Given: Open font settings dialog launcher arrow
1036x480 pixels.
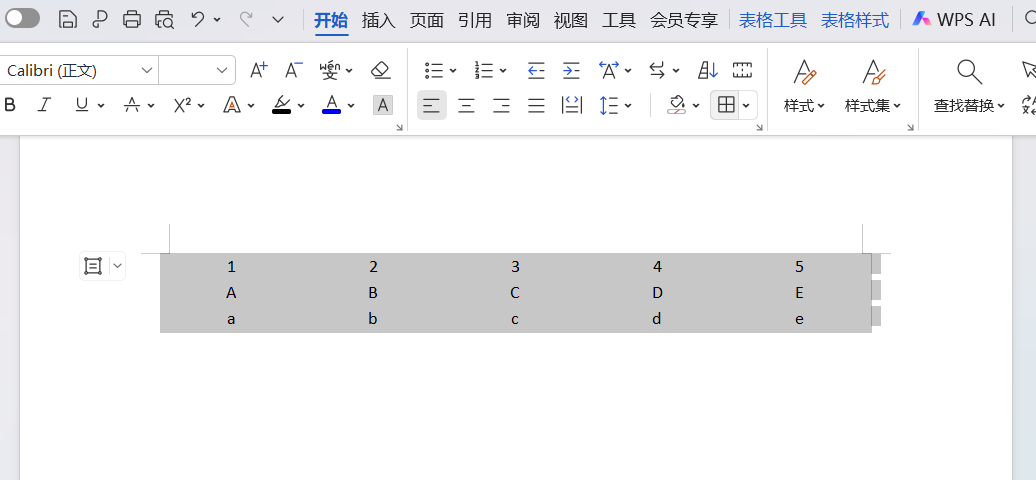Looking at the screenshot, I should point(399,128).
